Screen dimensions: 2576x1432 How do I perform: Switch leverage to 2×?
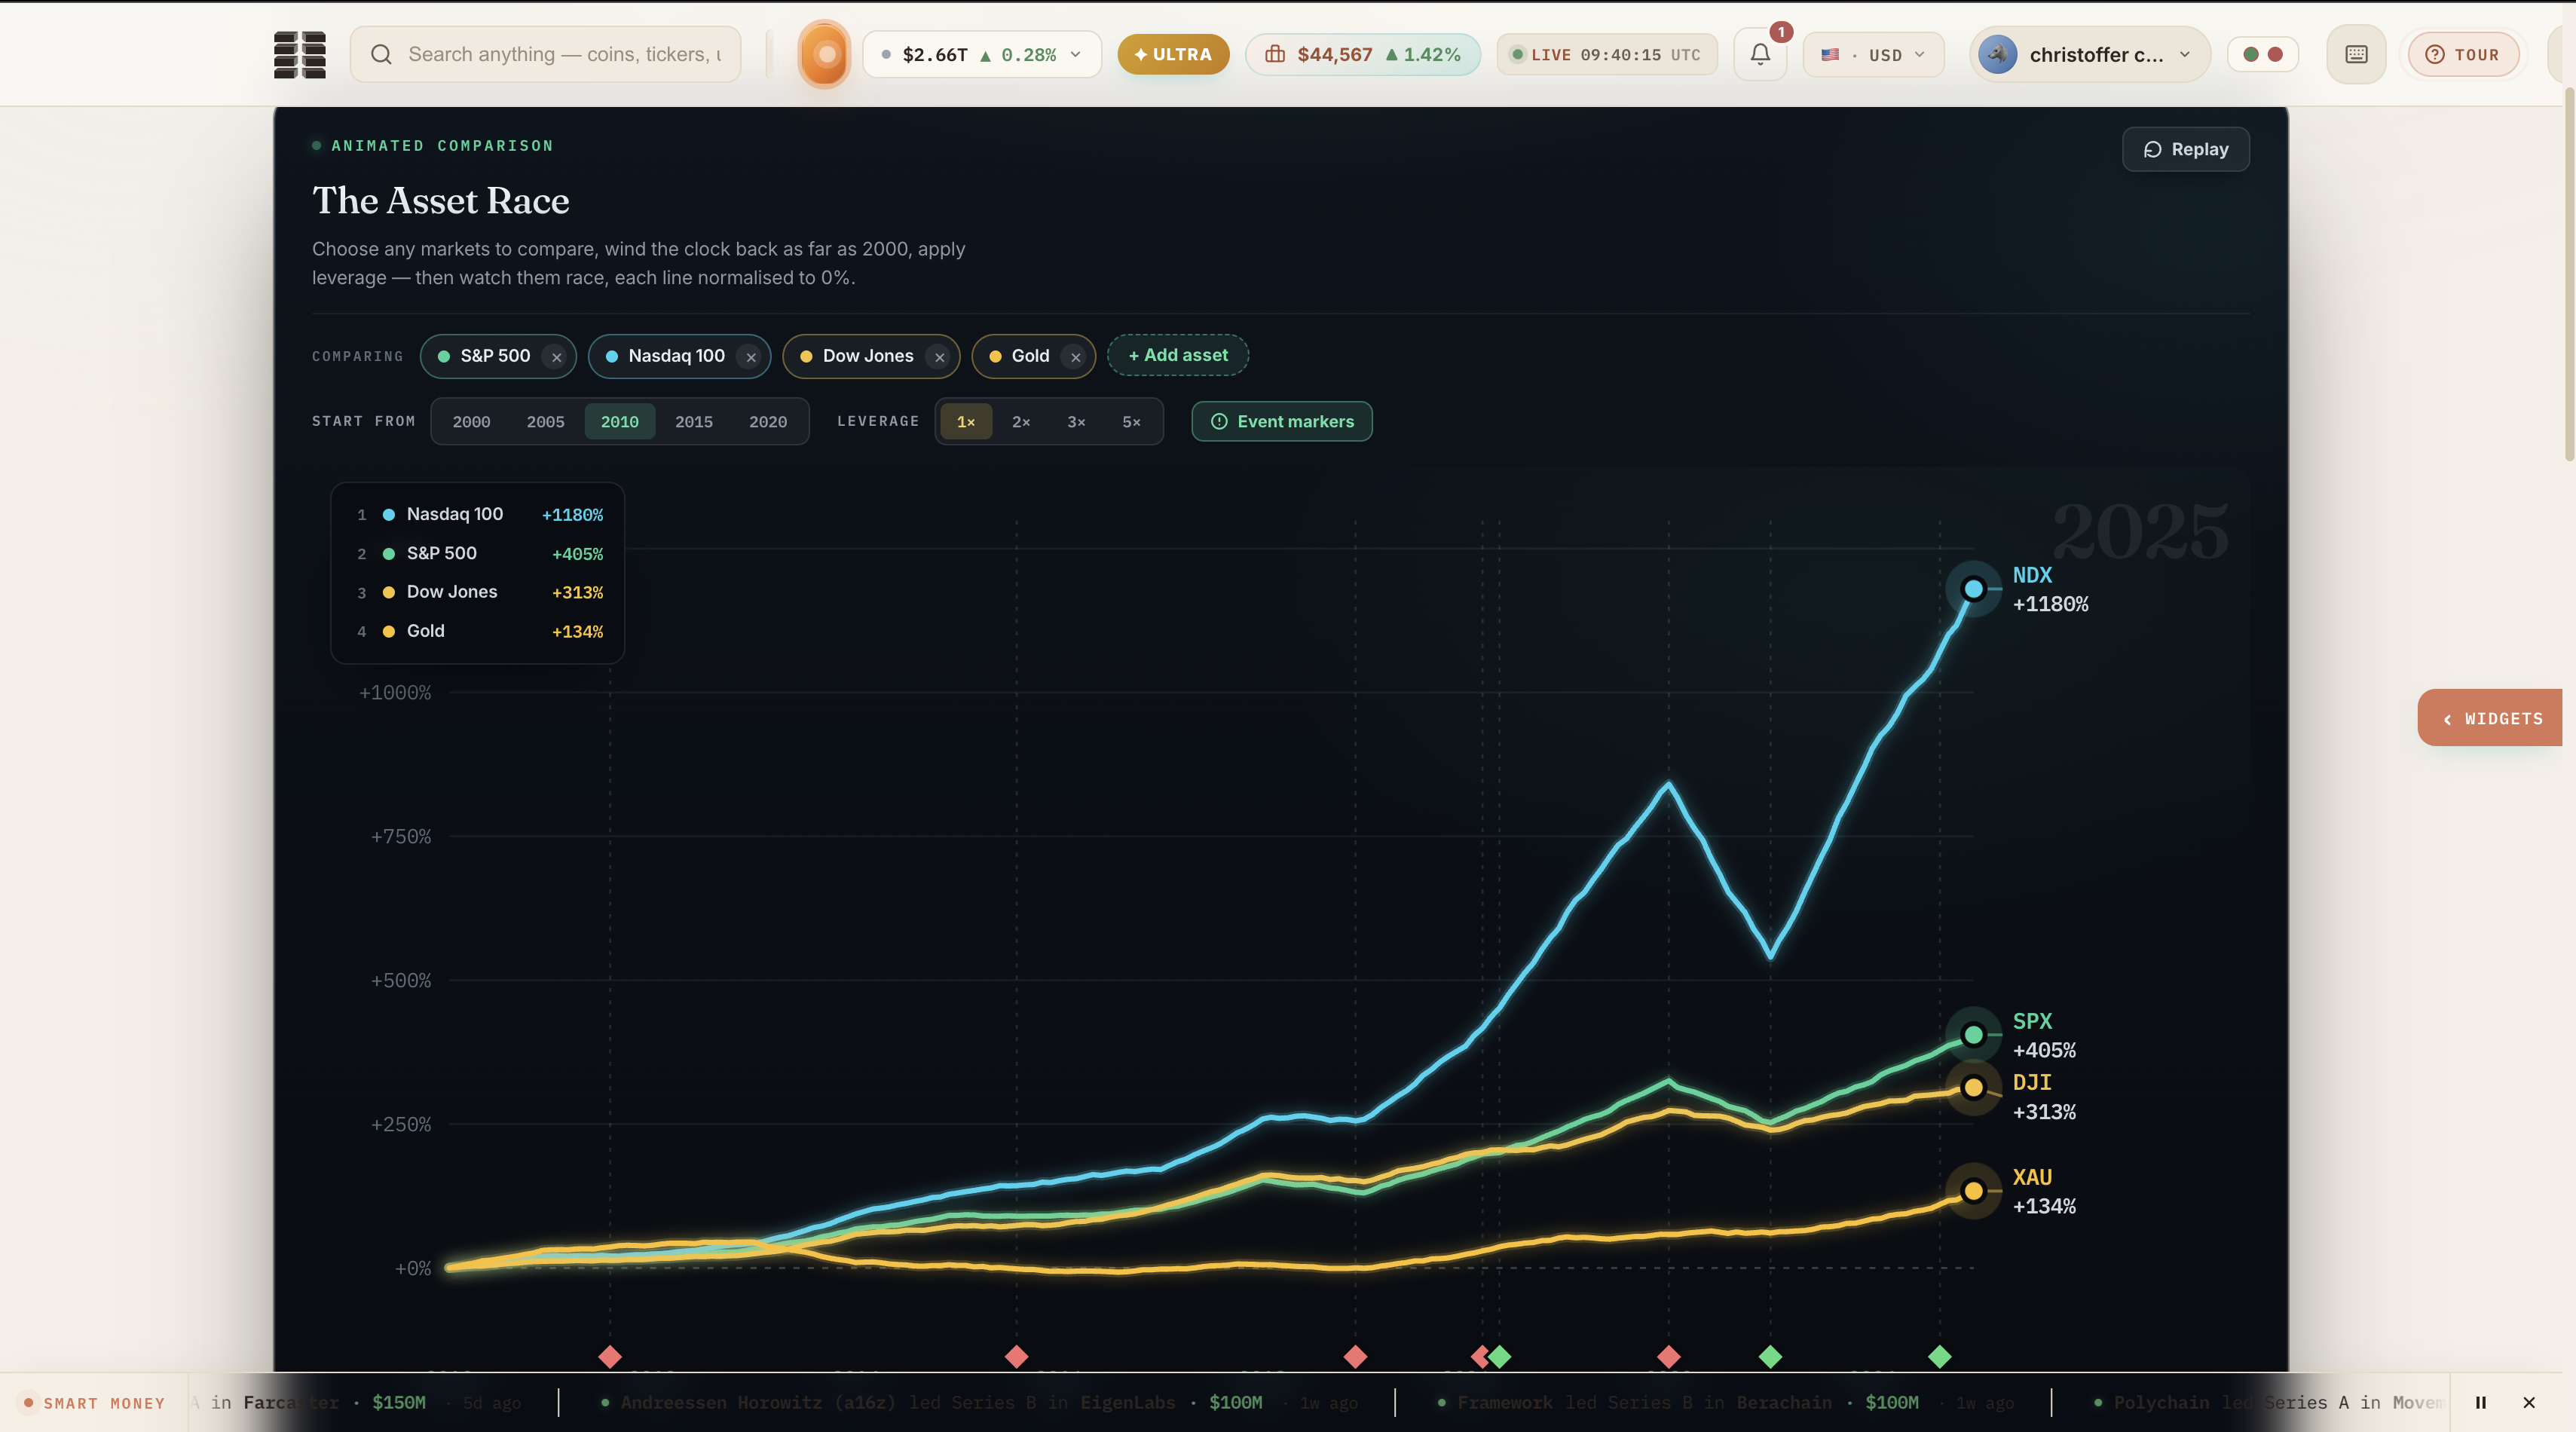point(1021,422)
